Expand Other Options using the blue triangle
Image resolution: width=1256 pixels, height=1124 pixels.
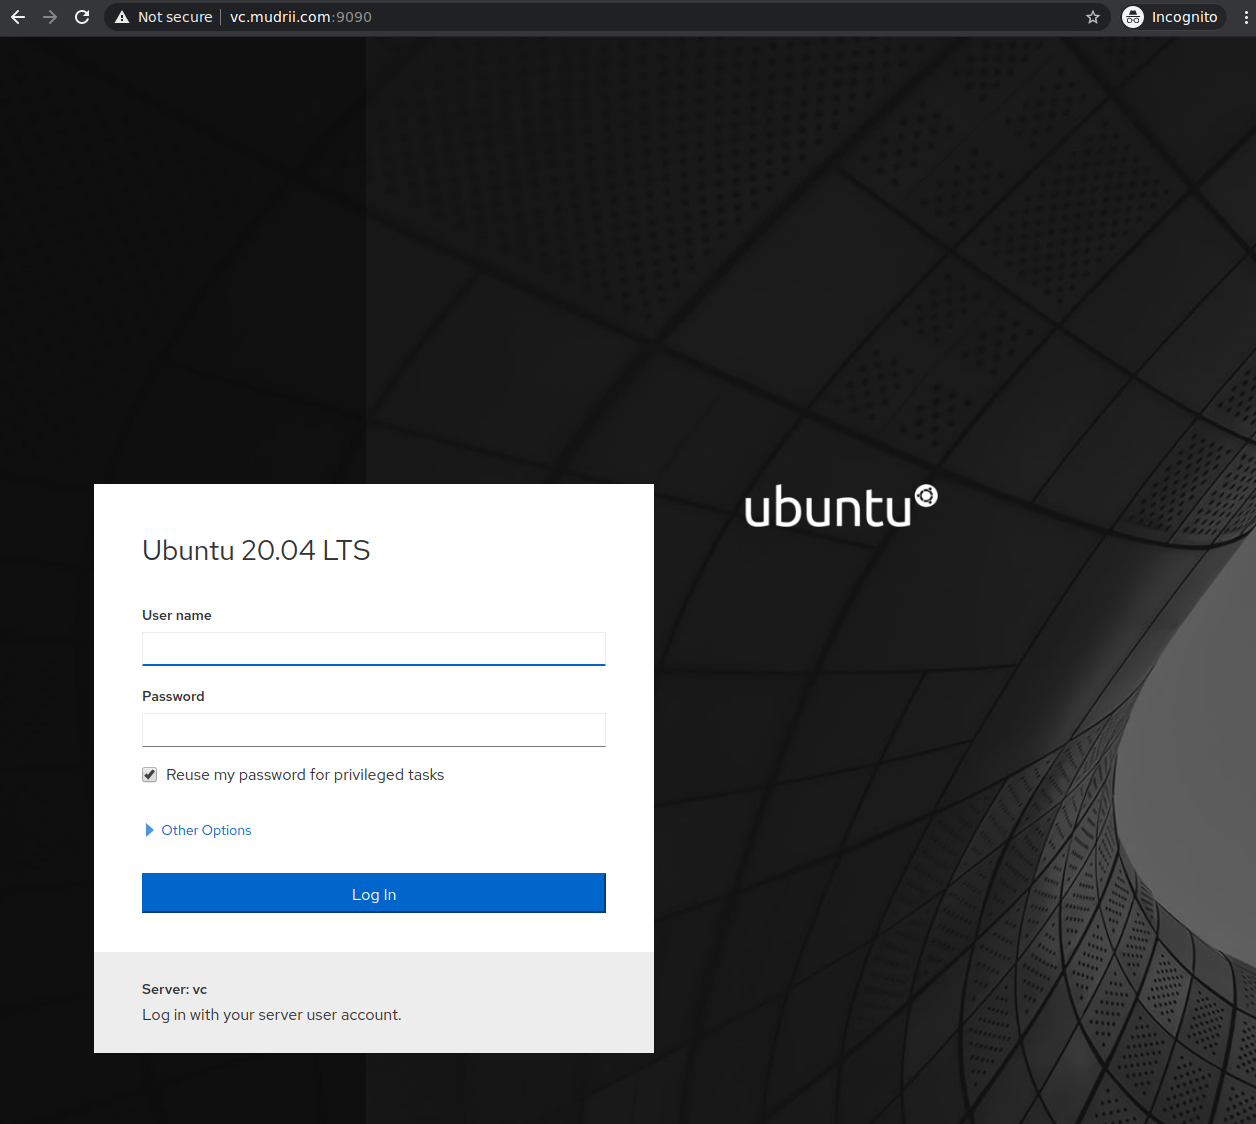click(149, 830)
